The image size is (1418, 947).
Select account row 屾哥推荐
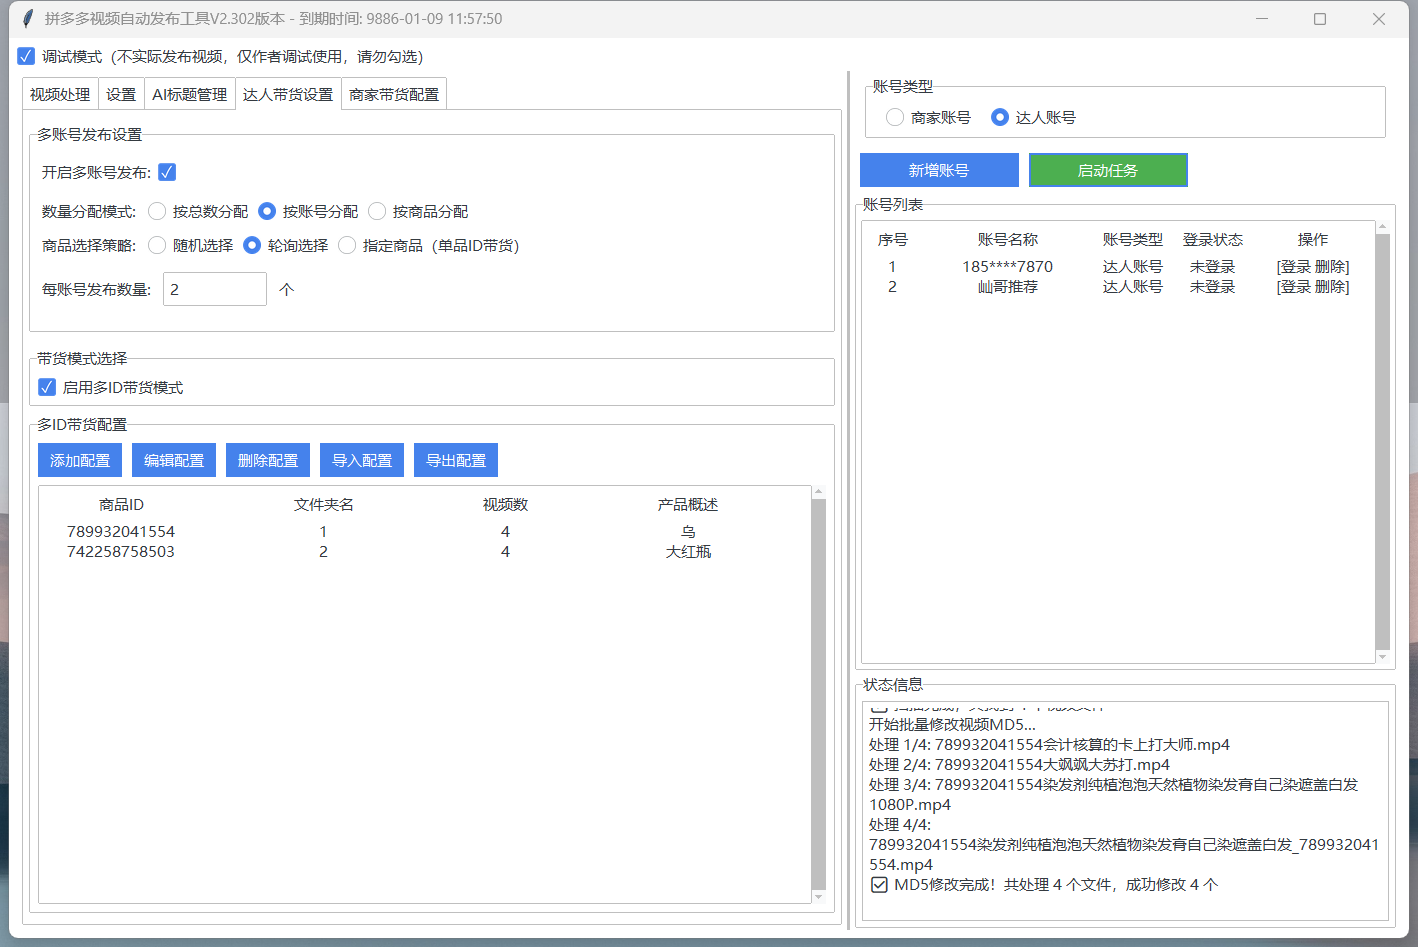[1118, 286]
